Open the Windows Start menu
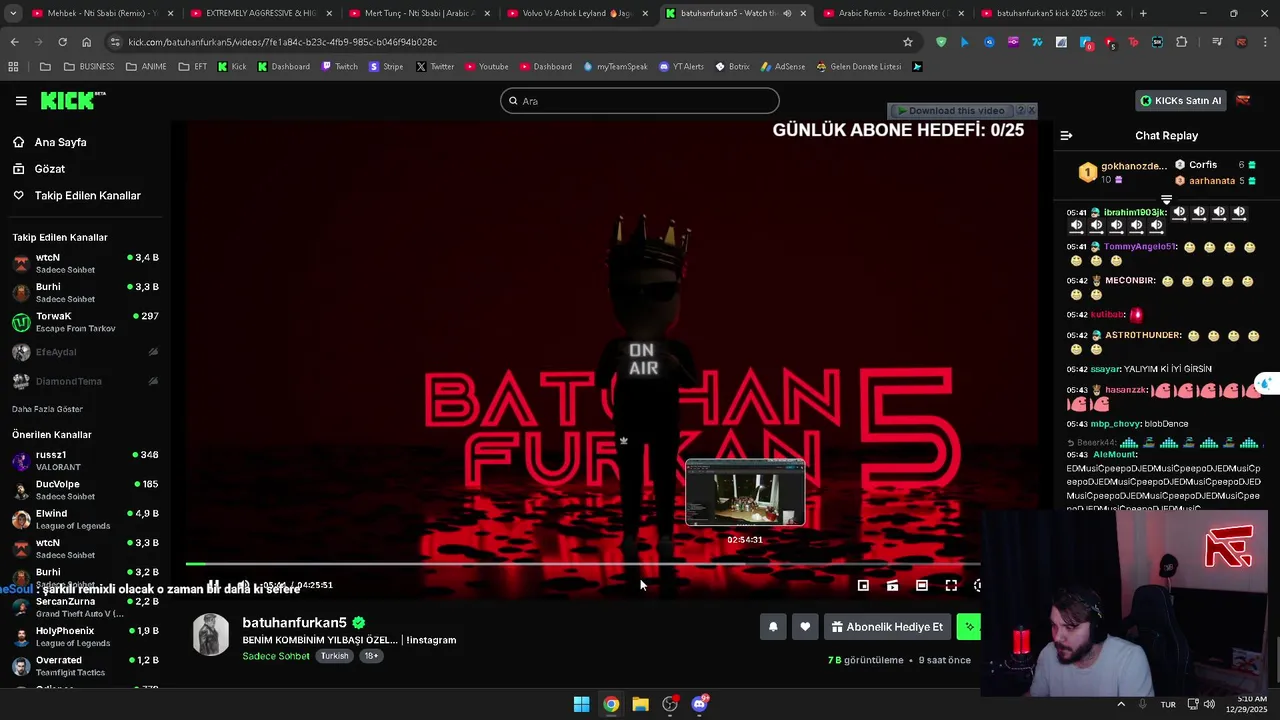Screen dimensions: 1280x720 click(581, 704)
